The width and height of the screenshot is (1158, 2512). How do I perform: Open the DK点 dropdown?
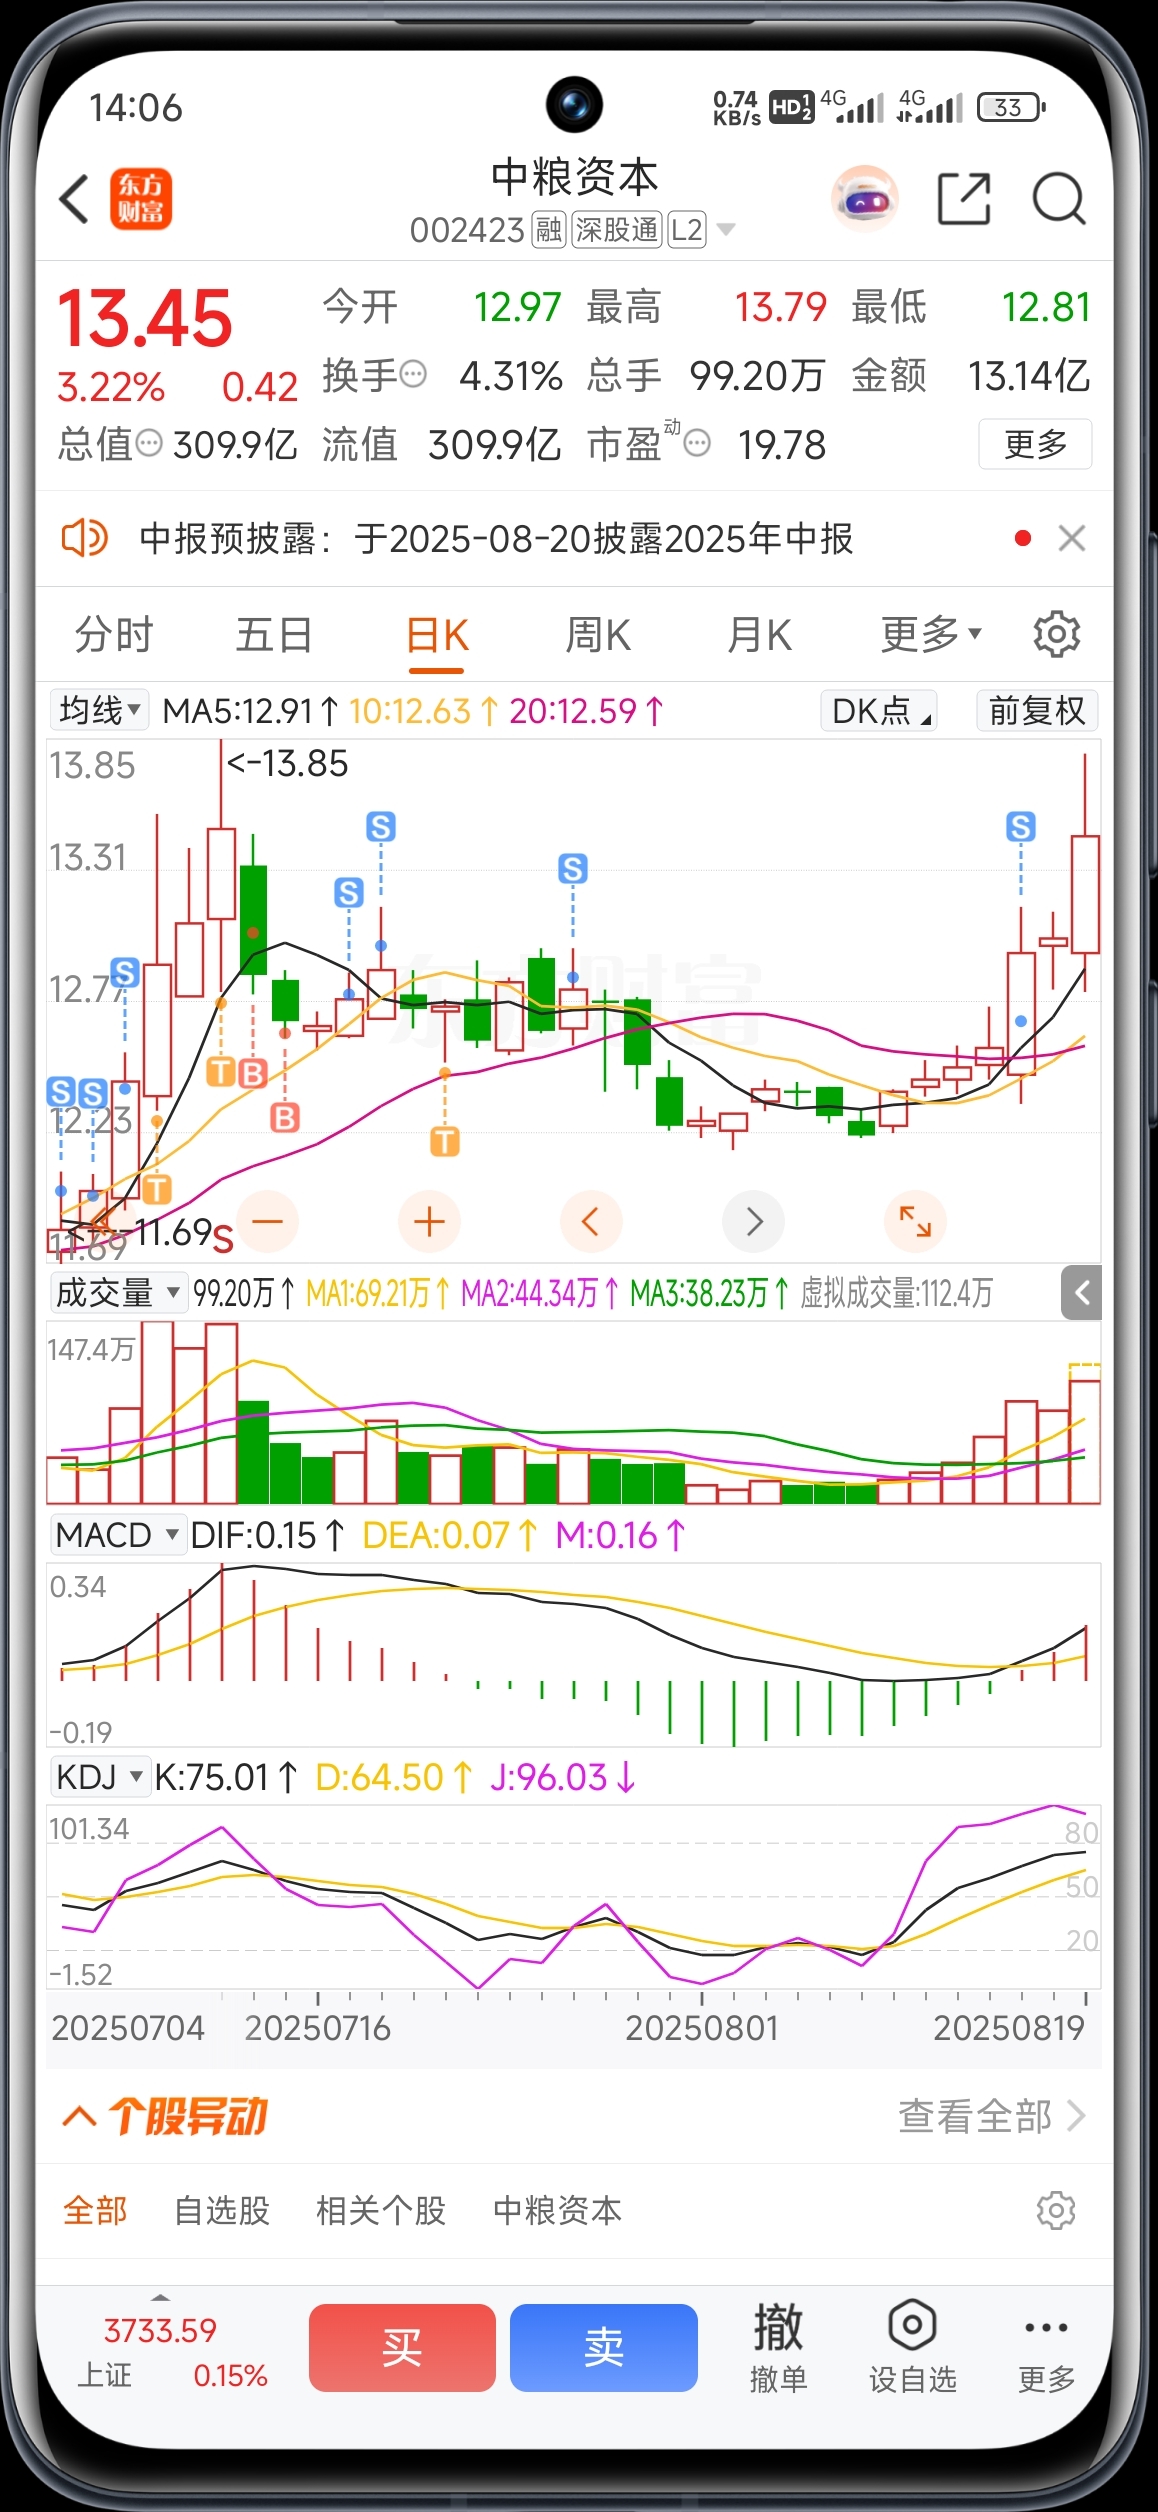point(878,711)
